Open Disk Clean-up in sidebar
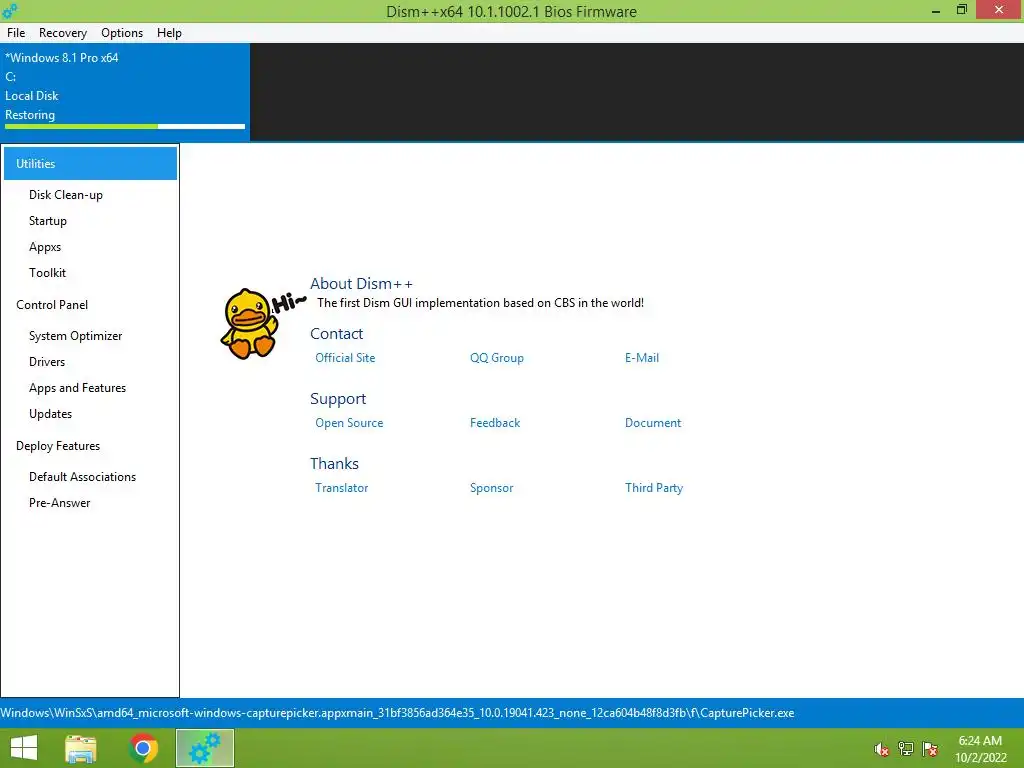The width and height of the screenshot is (1024, 768). click(65, 195)
